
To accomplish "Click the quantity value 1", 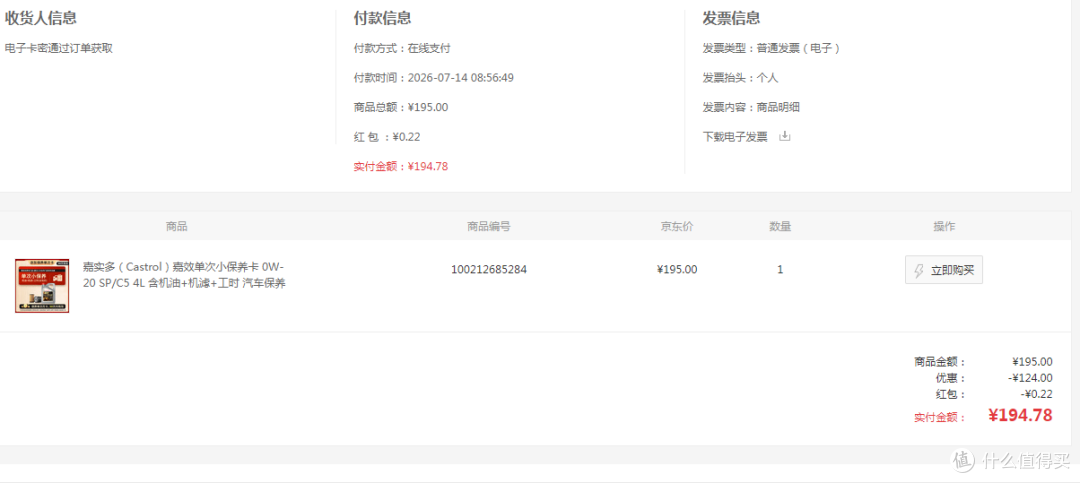I will coord(780,269).
